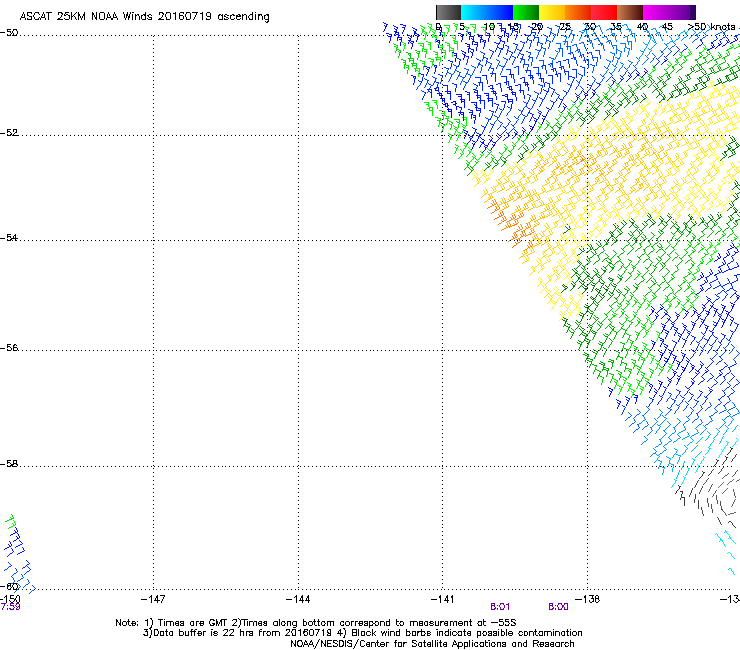The height and width of the screenshot is (650, 740).
Task: Click the '-52' latitude axis label
Action: [x=9, y=133]
